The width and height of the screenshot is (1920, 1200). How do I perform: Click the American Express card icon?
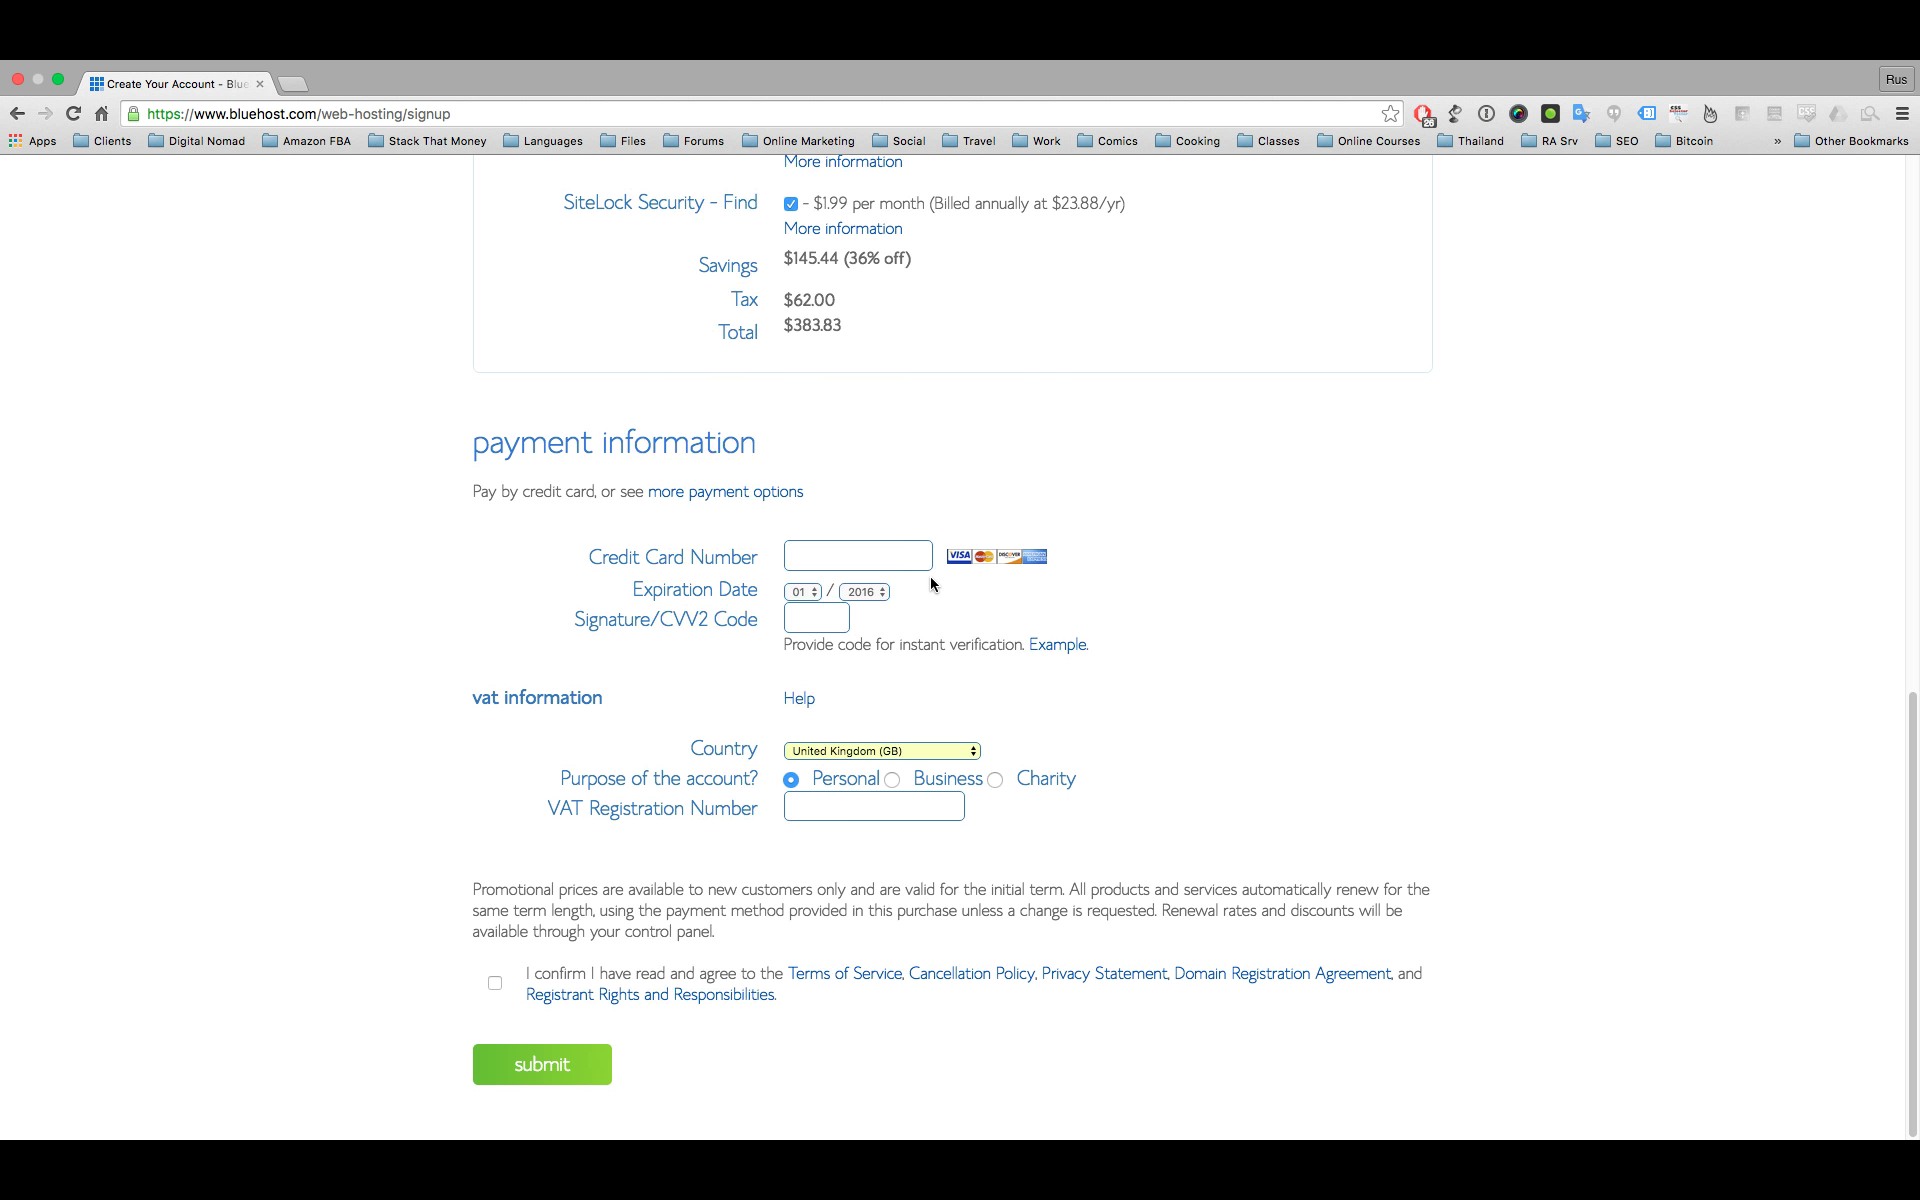(x=1037, y=554)
